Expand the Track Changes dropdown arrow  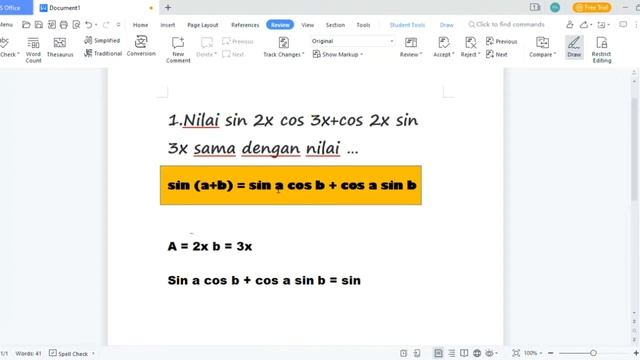click(303, 54)
